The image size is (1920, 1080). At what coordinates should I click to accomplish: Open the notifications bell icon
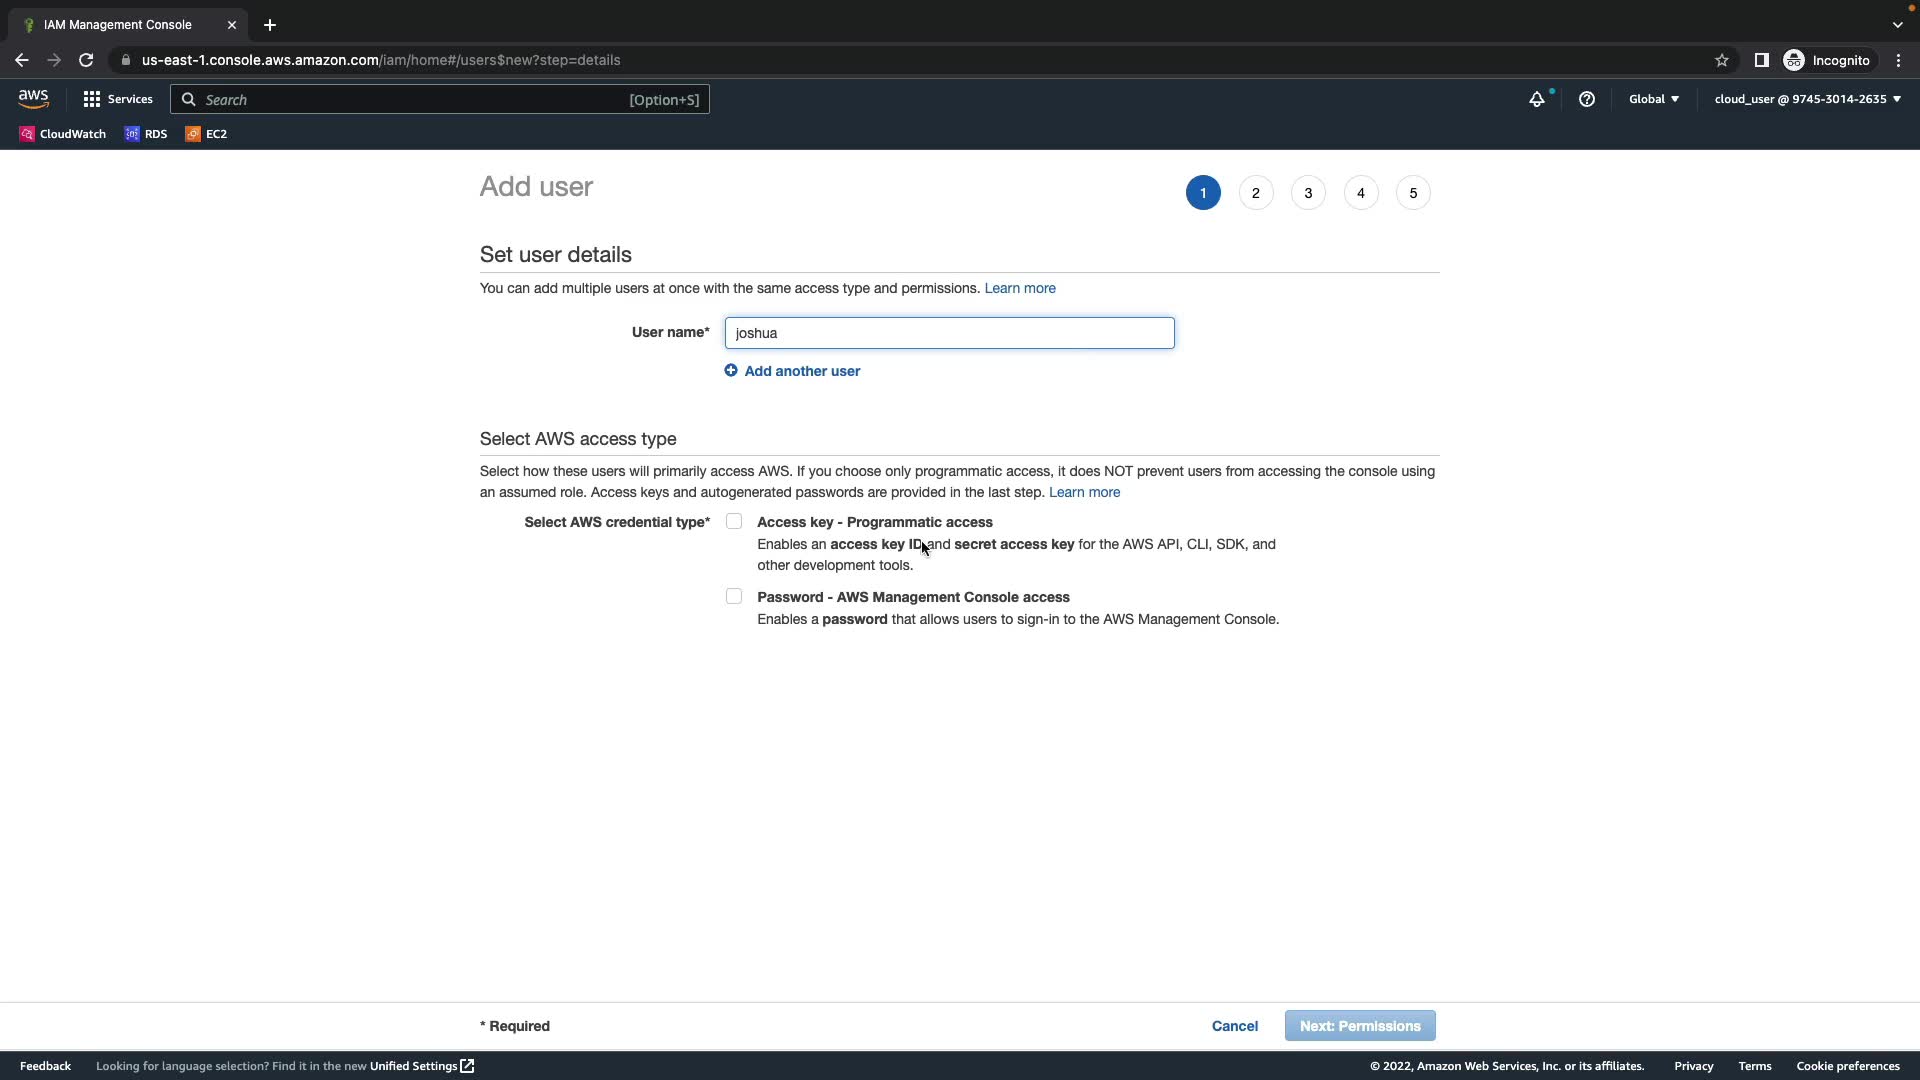click(1536, 99)
